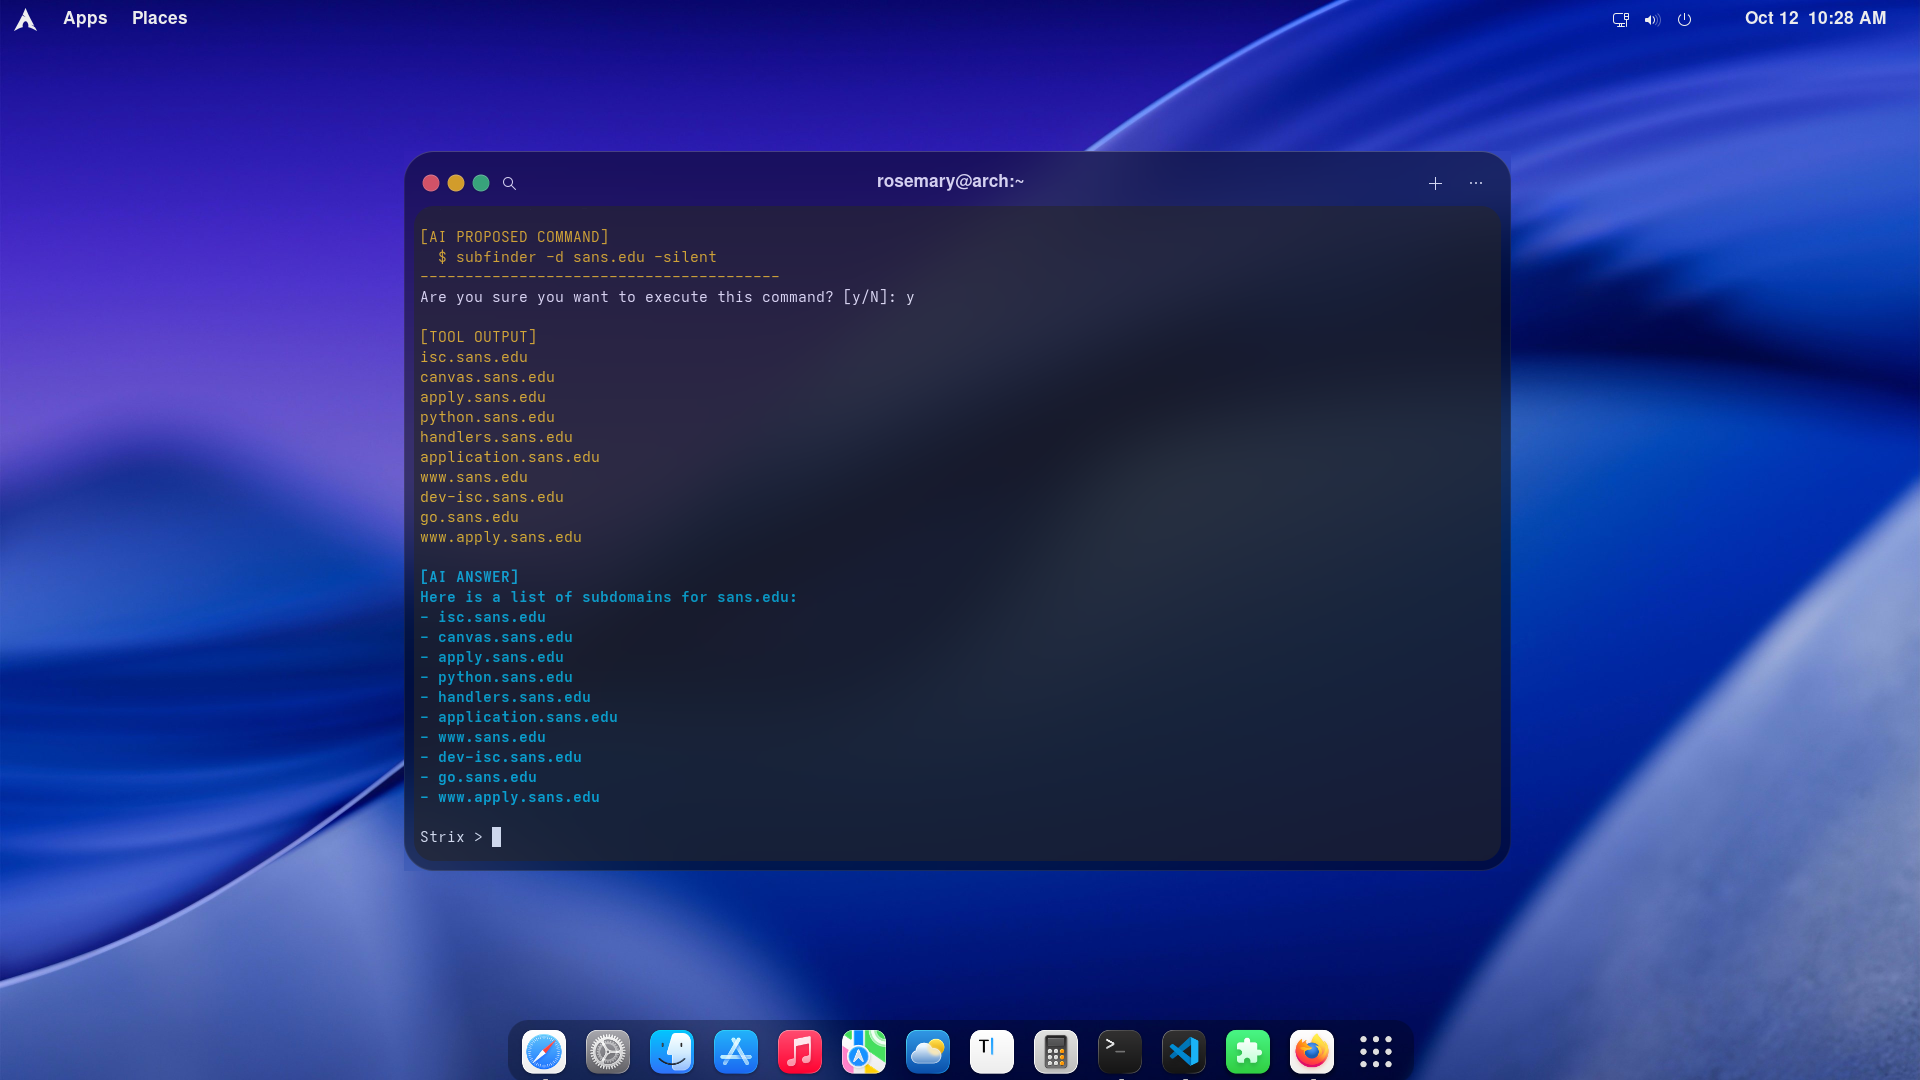Screen dimensions: 1920x1080
Task: Open the volume indicator in system tray
Action: point(1652,19)
